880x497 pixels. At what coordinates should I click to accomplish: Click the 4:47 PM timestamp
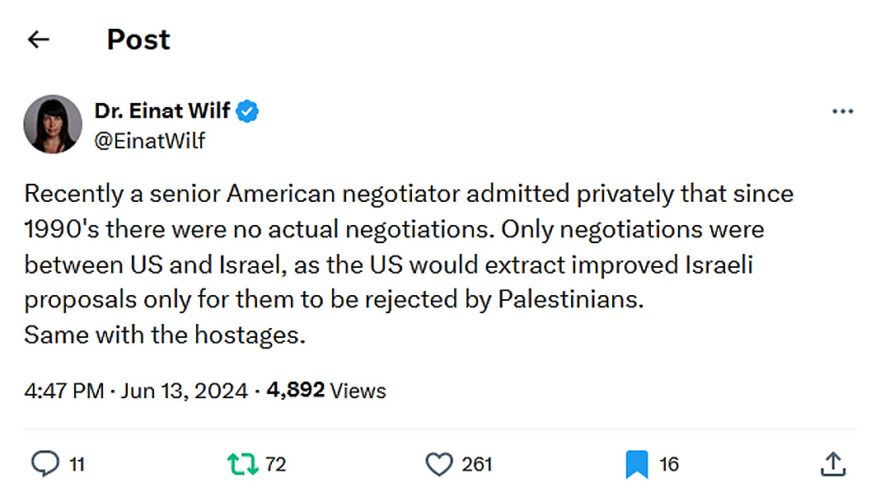pyautogui.click(x=63, y=390)
